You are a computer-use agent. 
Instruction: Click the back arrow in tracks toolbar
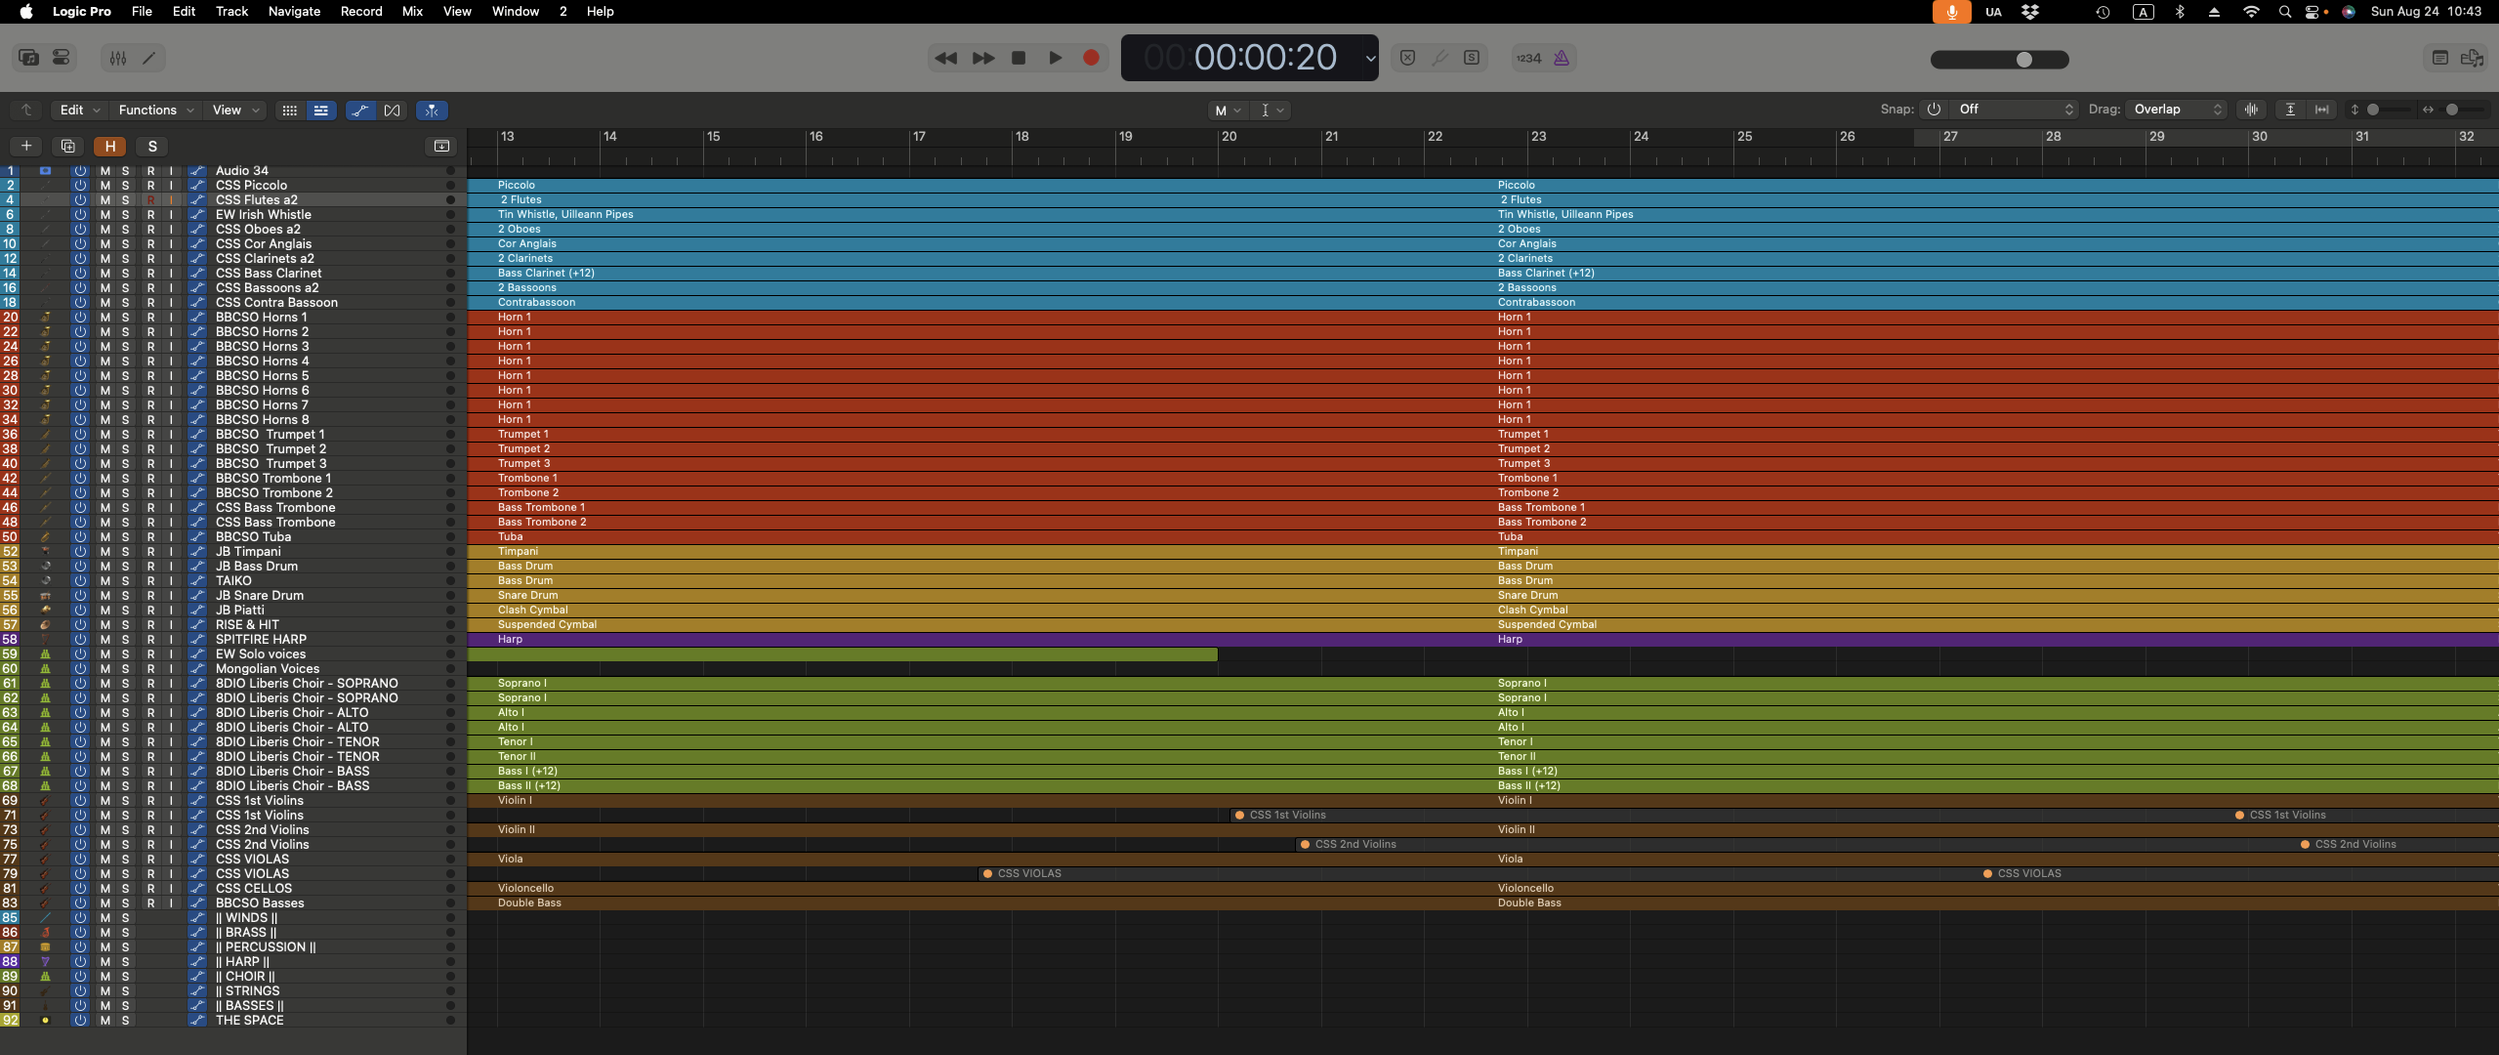pyautogui.click(x=27, y=110)
